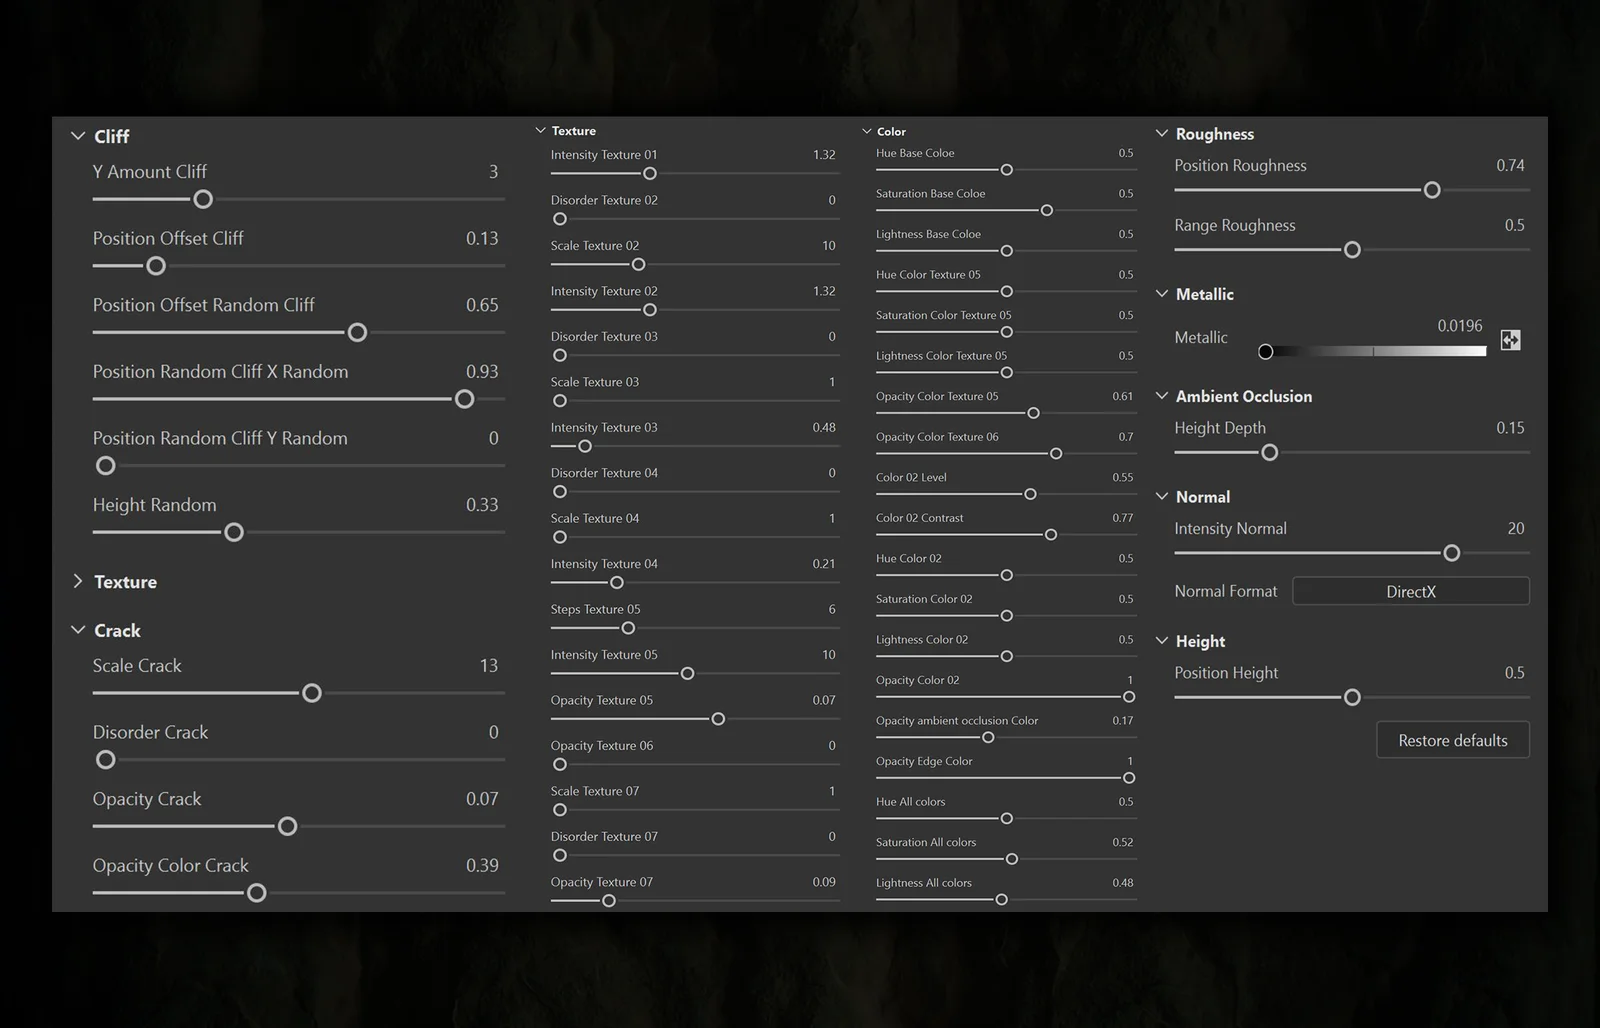Click the Opacity Crack slider handle
1600x1028 pixels.
click(x=287, y=826)
